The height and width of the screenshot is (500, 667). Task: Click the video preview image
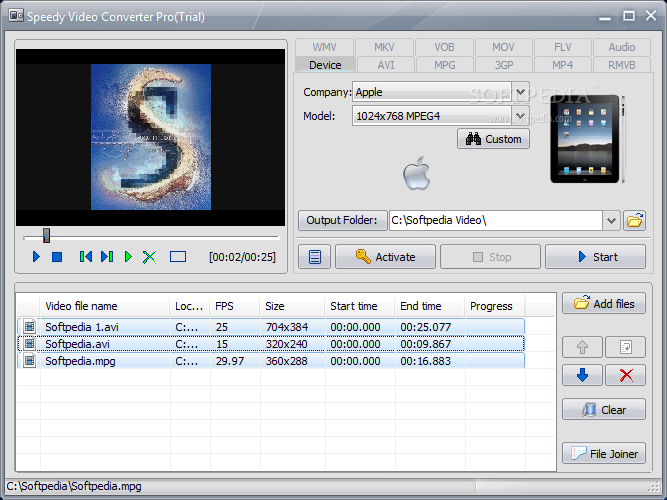point(151,137)
